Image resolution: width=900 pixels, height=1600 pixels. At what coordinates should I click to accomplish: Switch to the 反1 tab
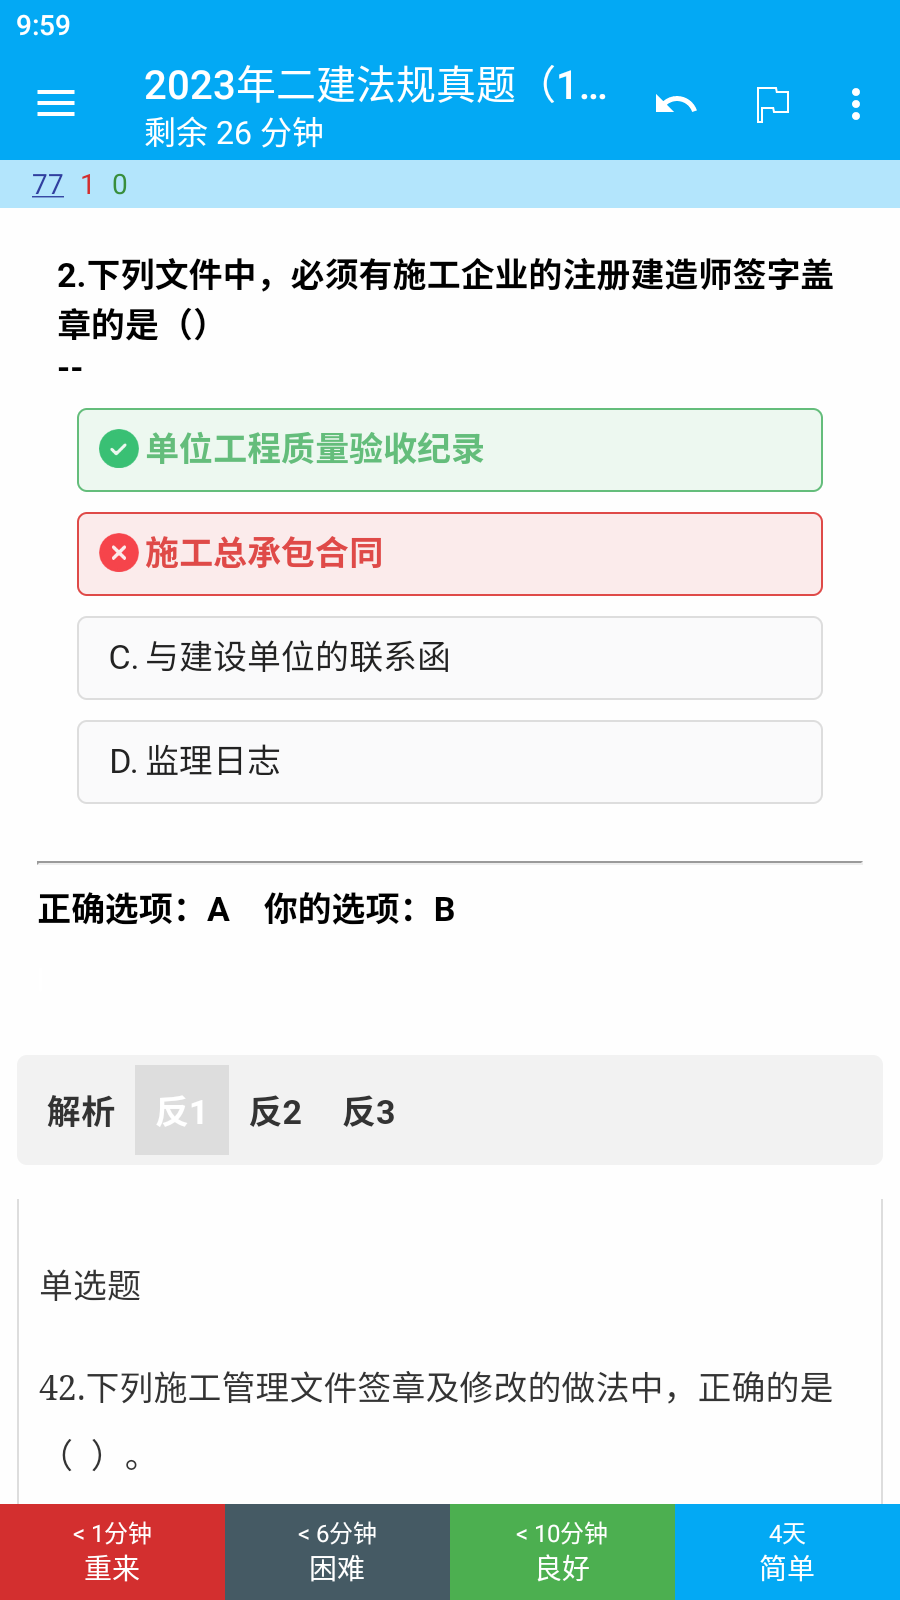tap(182, 1111)
